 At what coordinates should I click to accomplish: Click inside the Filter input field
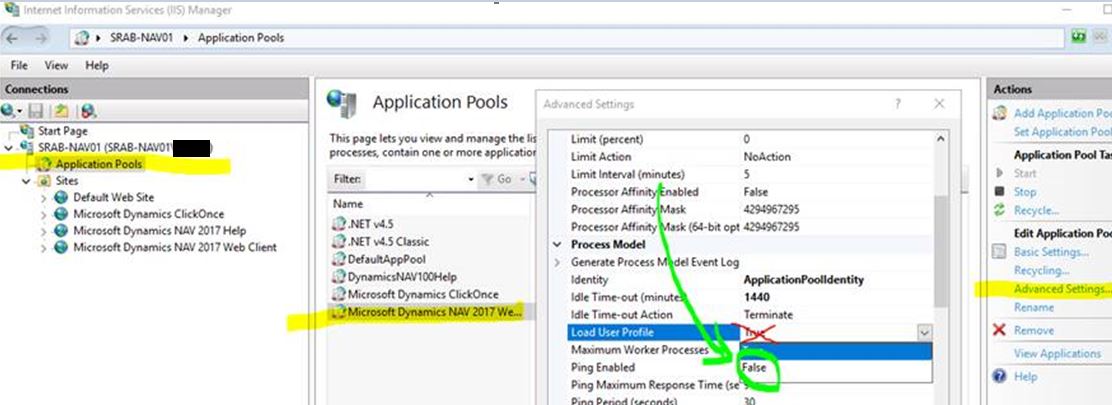tap(416, 179)
